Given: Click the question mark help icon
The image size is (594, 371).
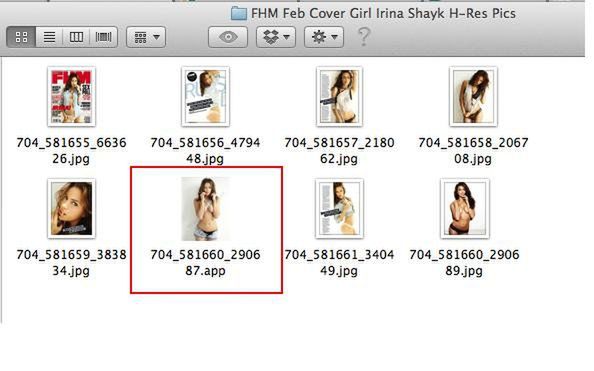Looking at the screenshot, I should [x=364, y=37].
